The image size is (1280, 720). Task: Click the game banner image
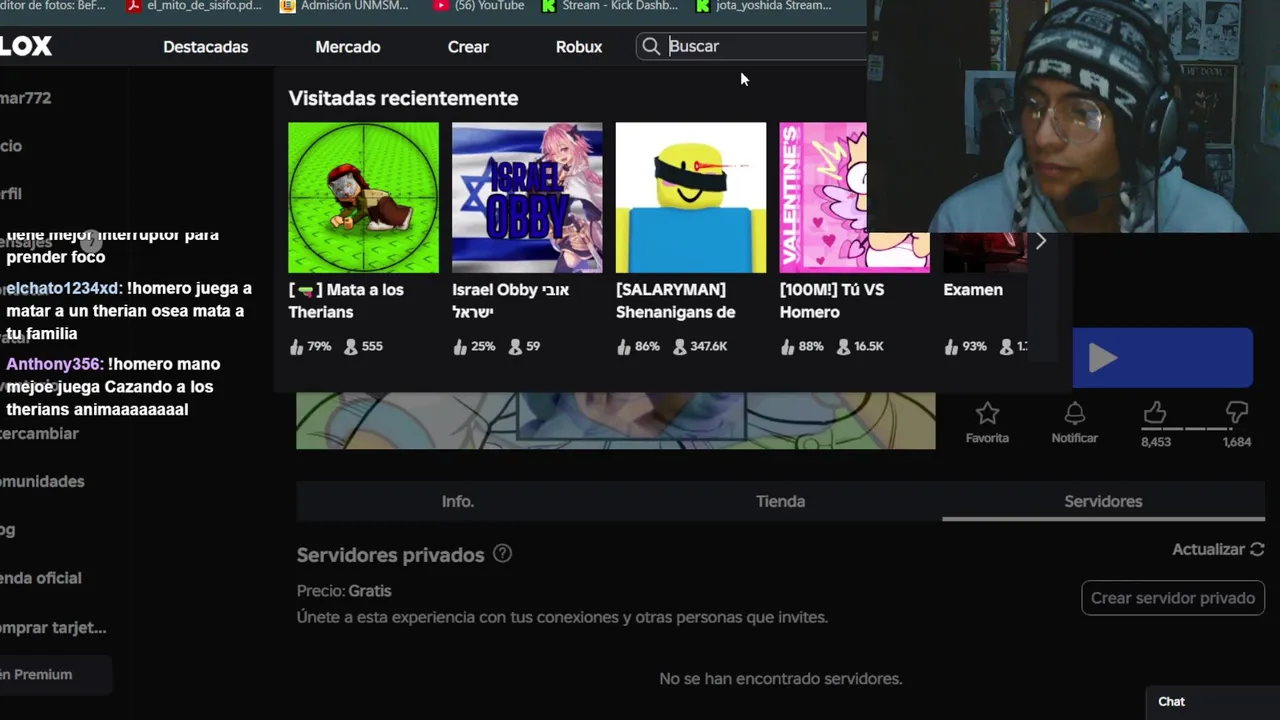tap(615, 421)
